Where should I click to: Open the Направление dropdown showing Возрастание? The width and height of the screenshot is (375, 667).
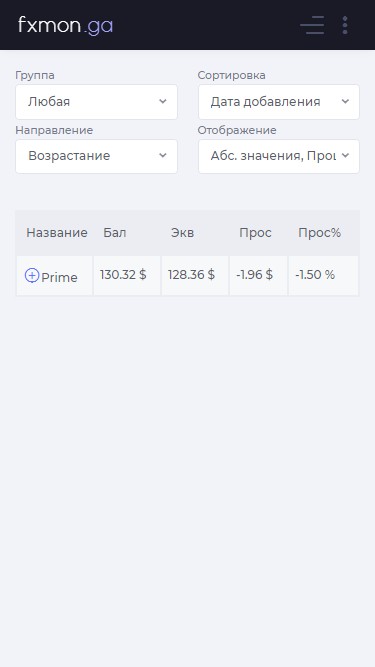coord(97,156)
